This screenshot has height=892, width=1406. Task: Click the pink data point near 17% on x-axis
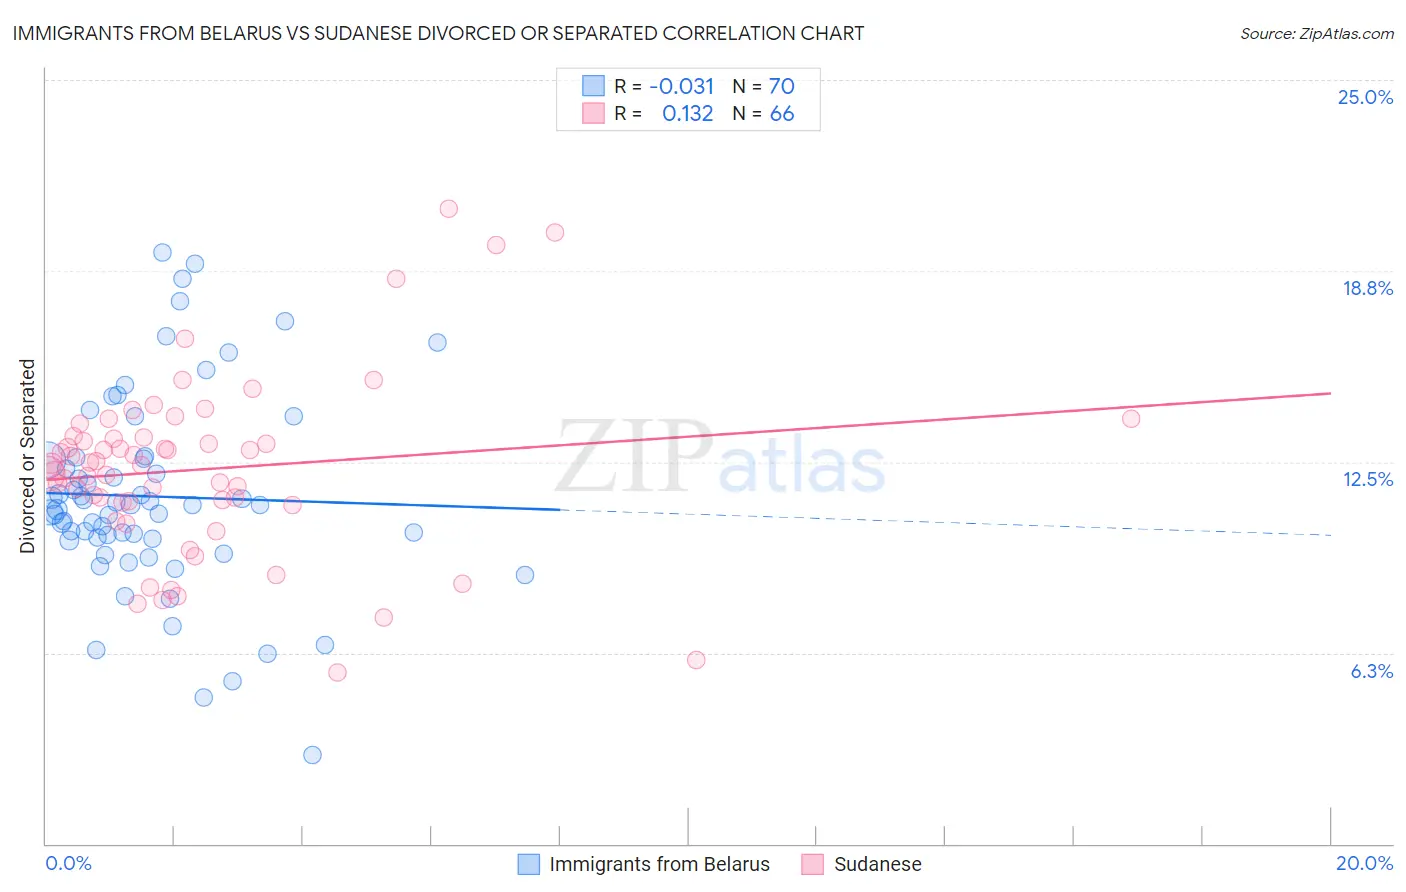1131,419
